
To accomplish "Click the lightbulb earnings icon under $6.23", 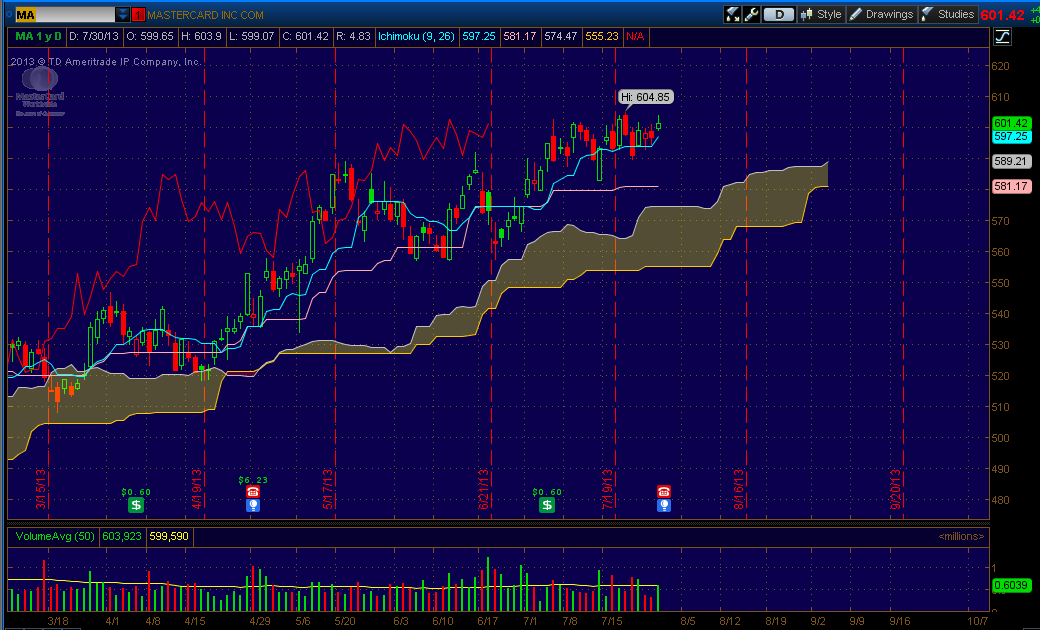I will pos(253,506).
